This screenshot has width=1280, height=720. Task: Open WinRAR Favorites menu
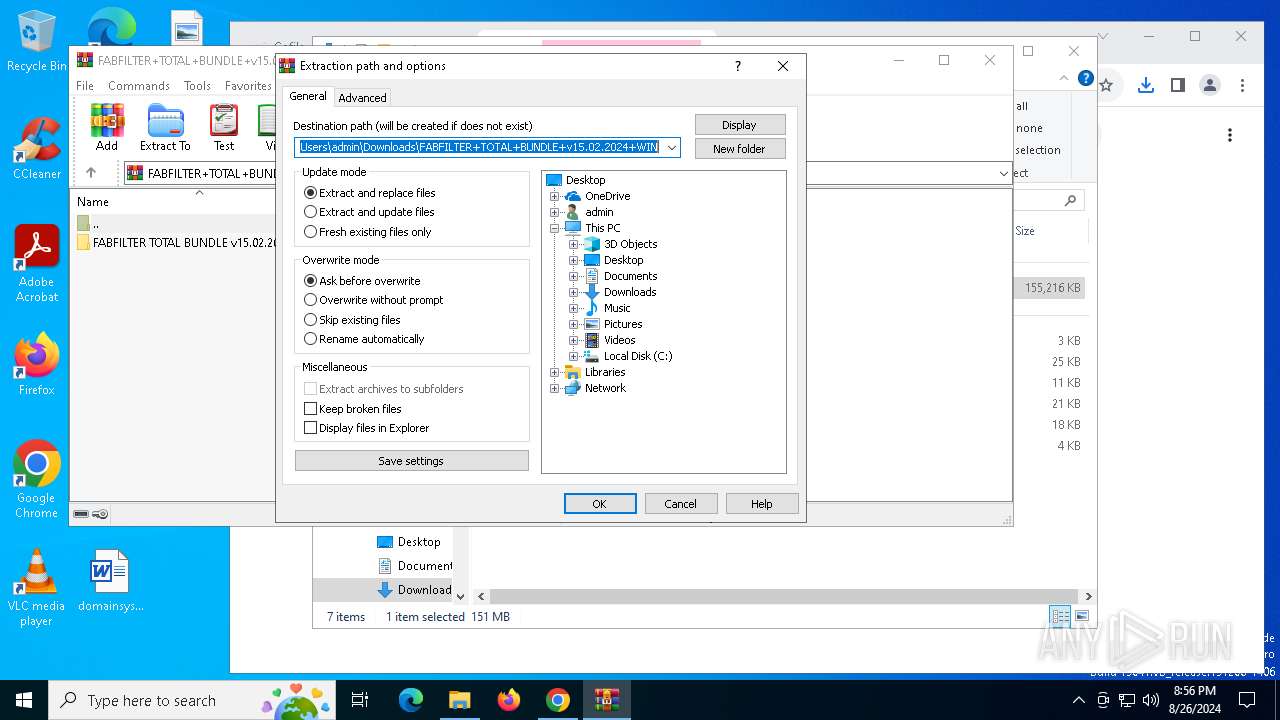248,86
